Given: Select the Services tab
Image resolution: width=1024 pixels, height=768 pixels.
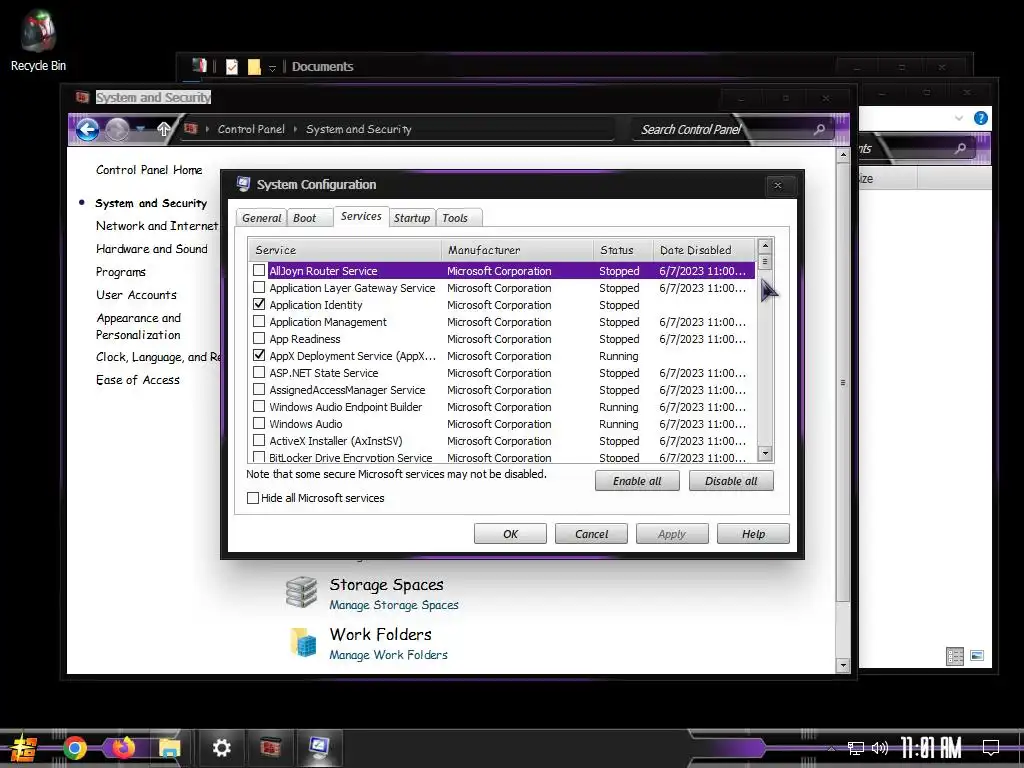Looking at the screenshot, I should click(361, 216).
